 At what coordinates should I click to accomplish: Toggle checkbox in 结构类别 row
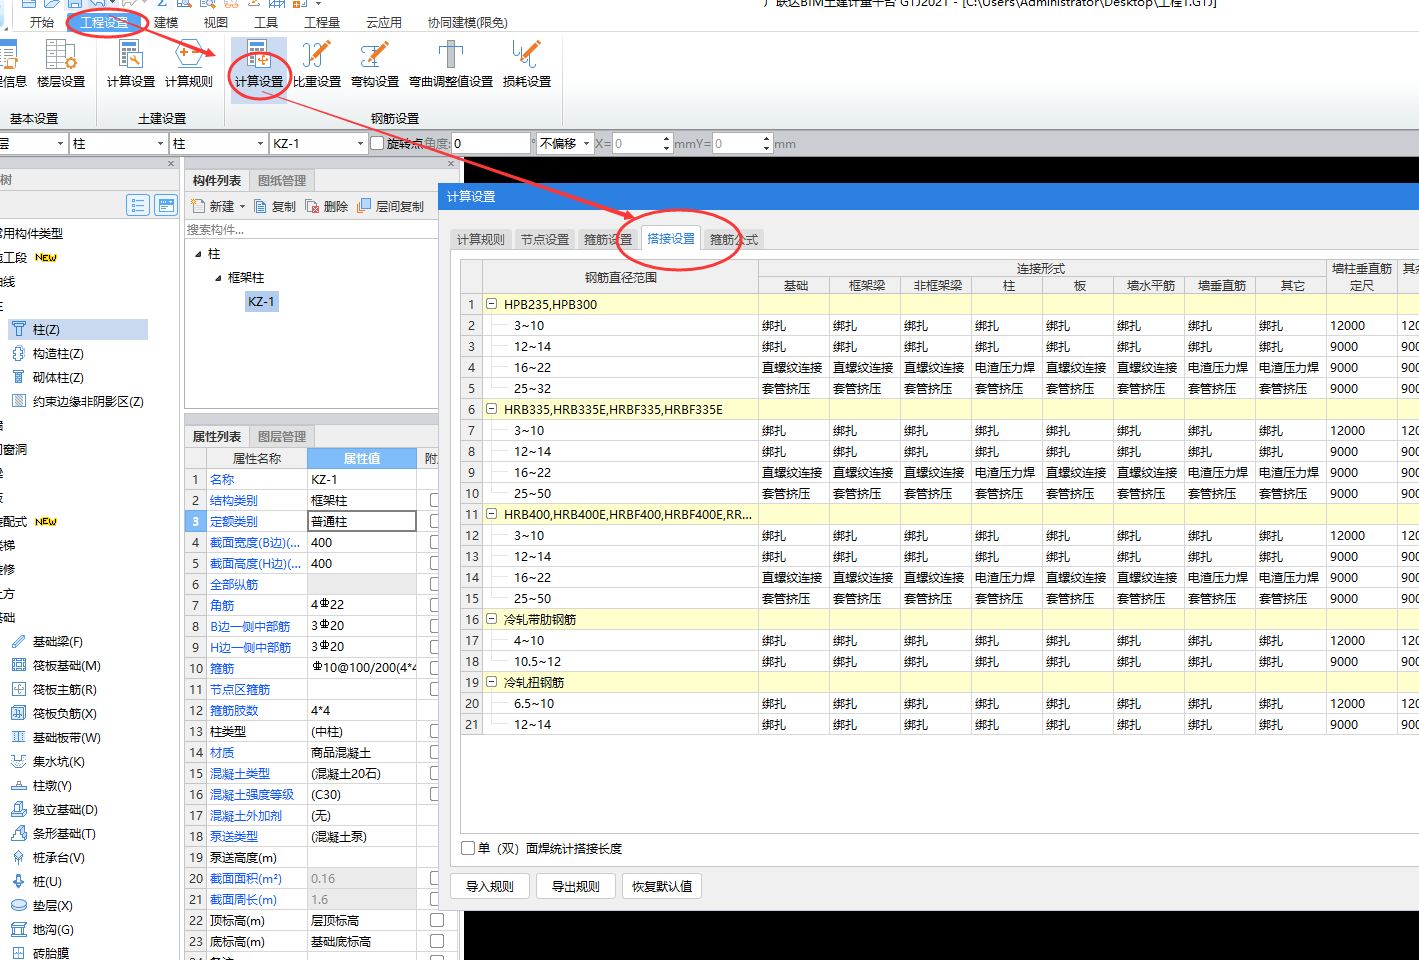[x=435, y=500]
